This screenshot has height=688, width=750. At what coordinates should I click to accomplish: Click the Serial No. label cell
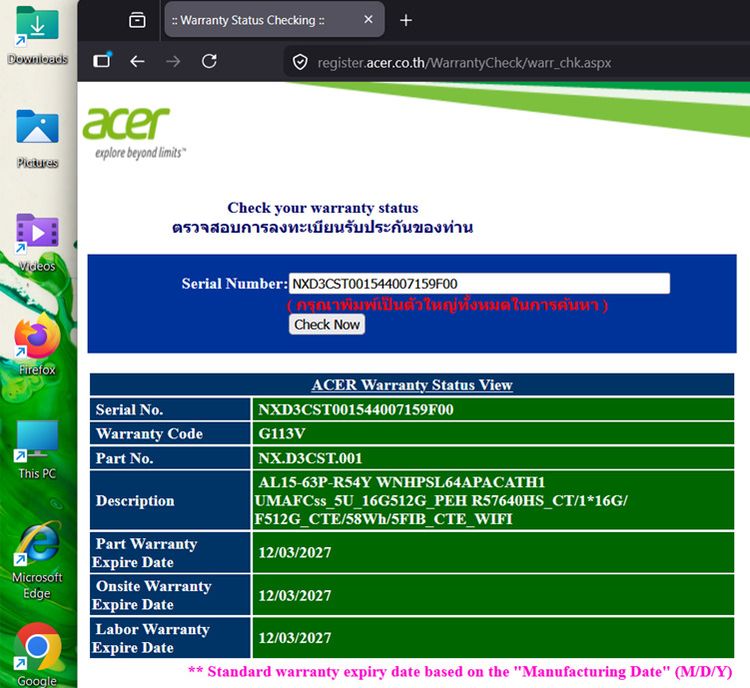pyautogui.click(x=170, y=410)
